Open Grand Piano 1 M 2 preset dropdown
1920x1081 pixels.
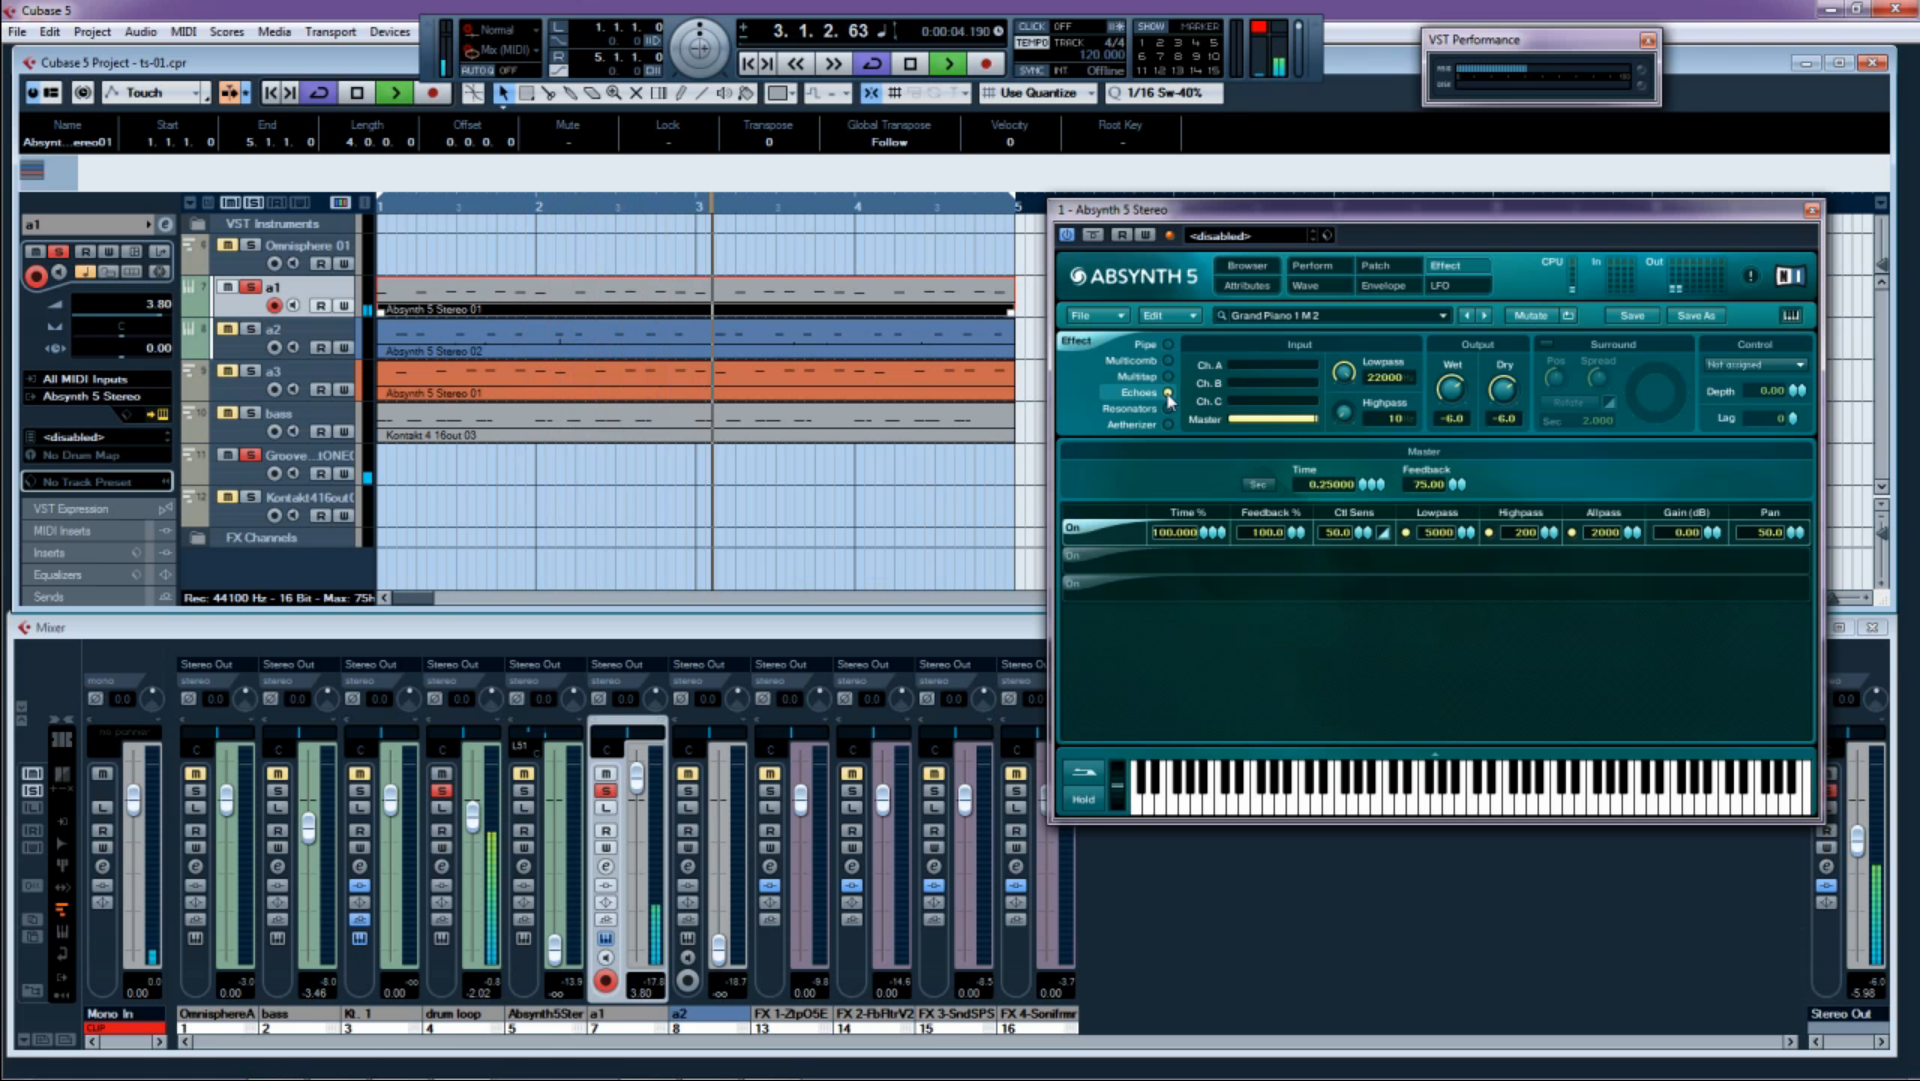[1331, 315]
